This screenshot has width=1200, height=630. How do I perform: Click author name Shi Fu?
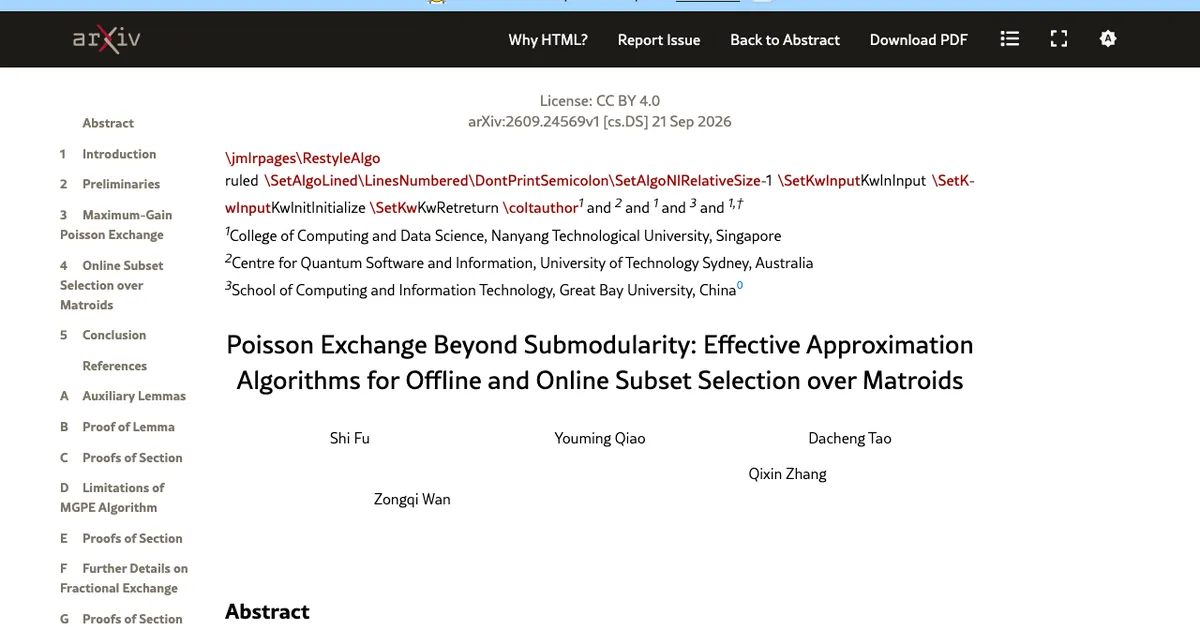350,438
